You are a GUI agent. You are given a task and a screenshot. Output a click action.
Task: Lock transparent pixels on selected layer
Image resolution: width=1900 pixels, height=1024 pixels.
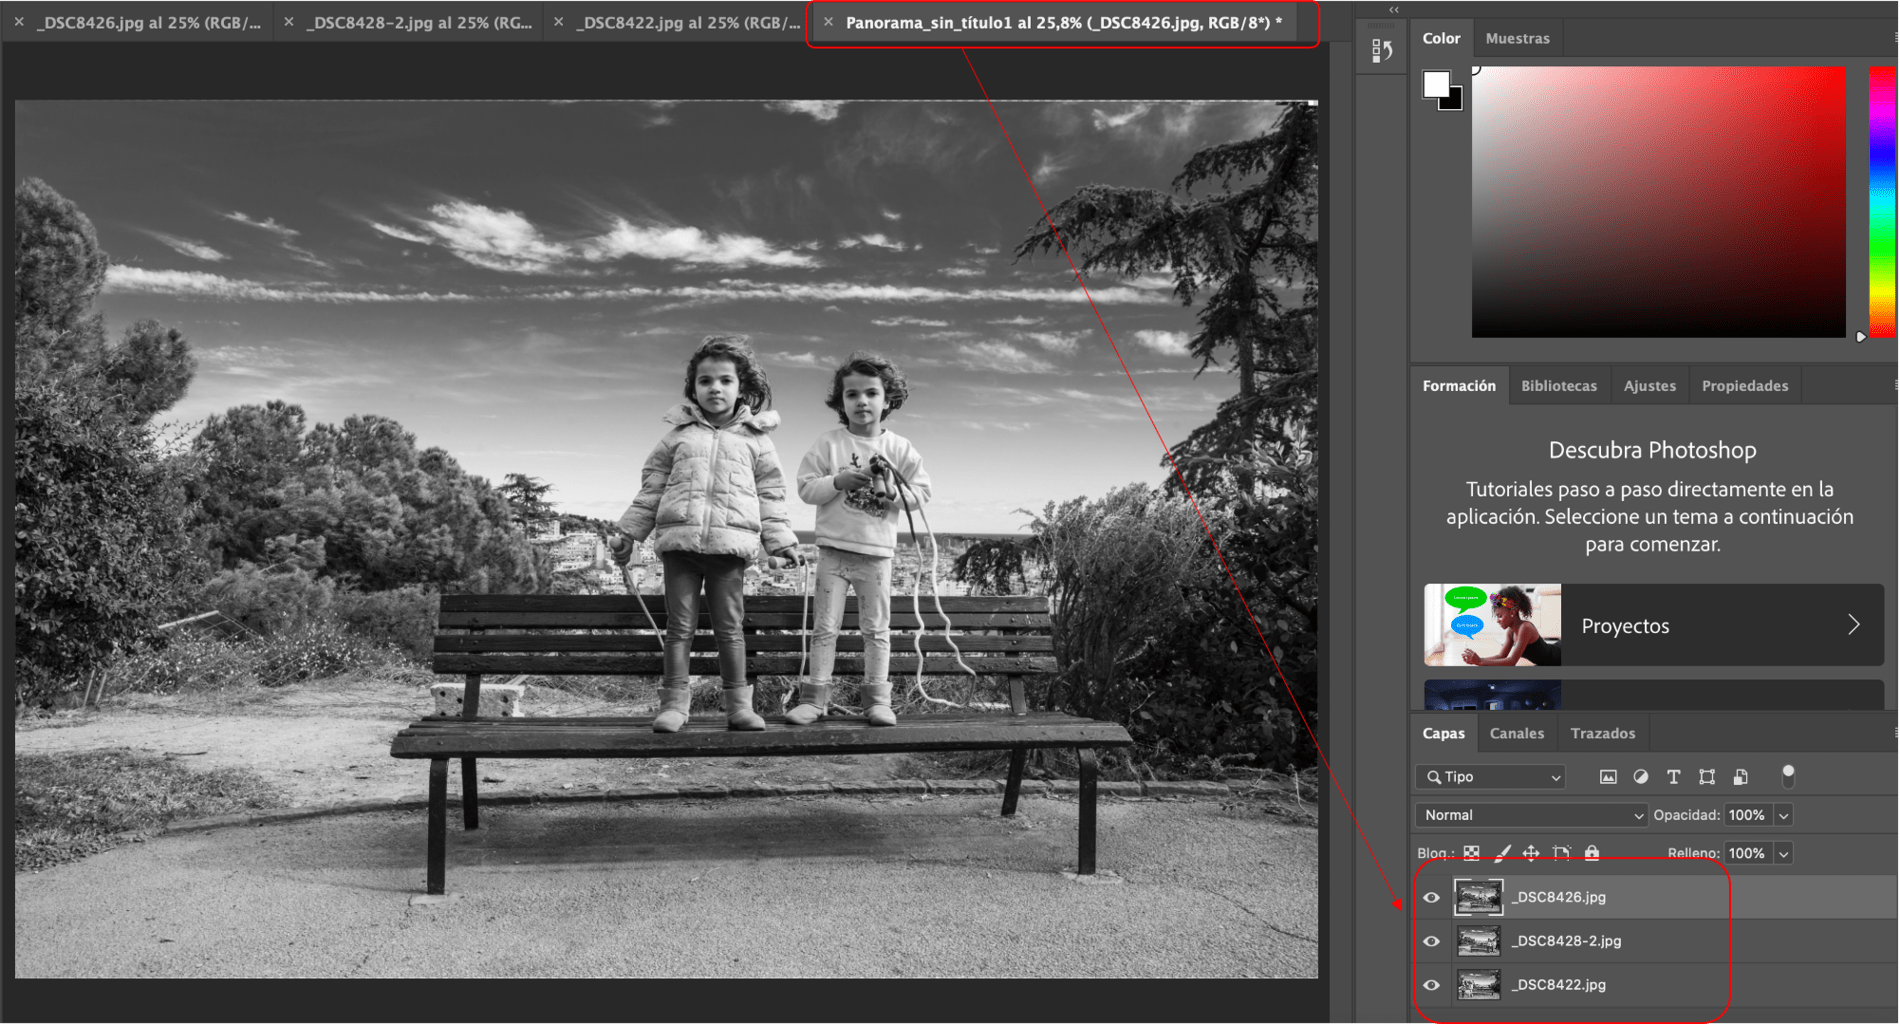(1472, 853)
